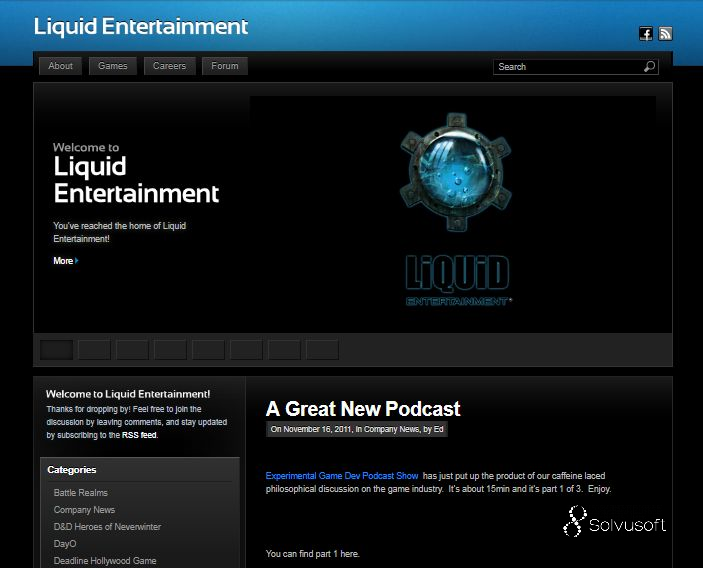Open D&D Heroes of Neverwinter category
Screen dimensions: 703x568
tap(107, 527)
